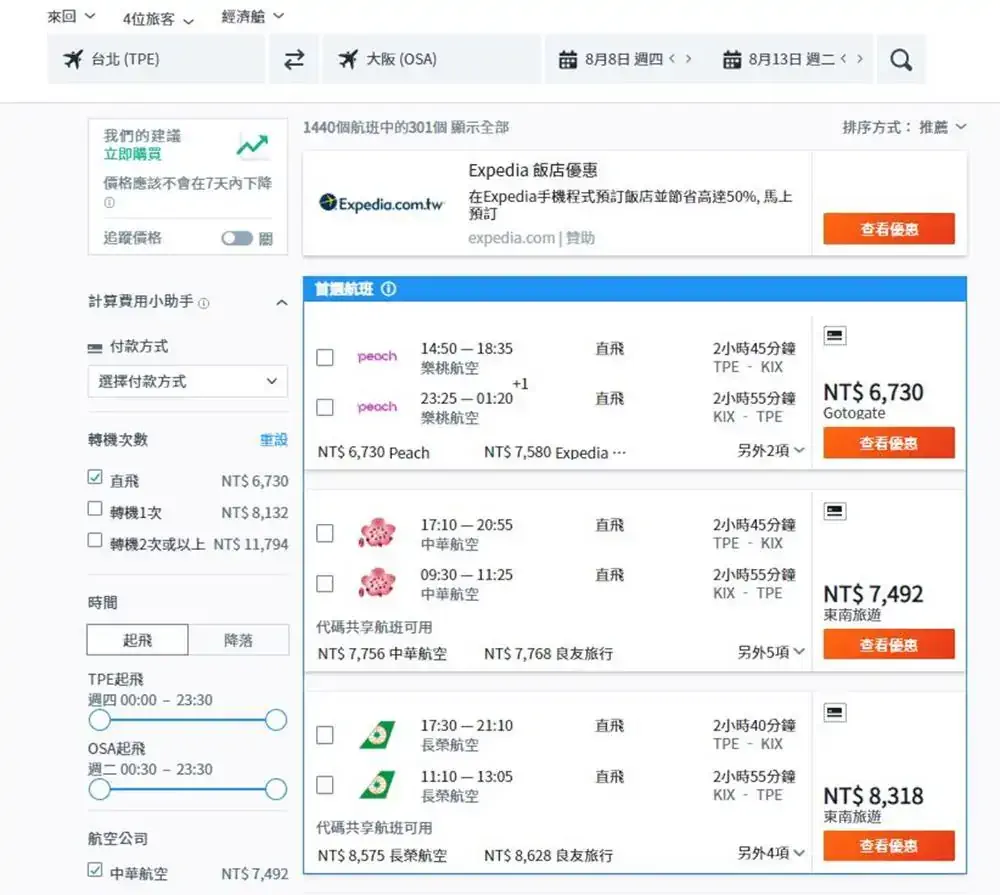Select the 長榮航空 17:30 flight checkbox
Screen dimensions: 1000x895
[325, 735]
